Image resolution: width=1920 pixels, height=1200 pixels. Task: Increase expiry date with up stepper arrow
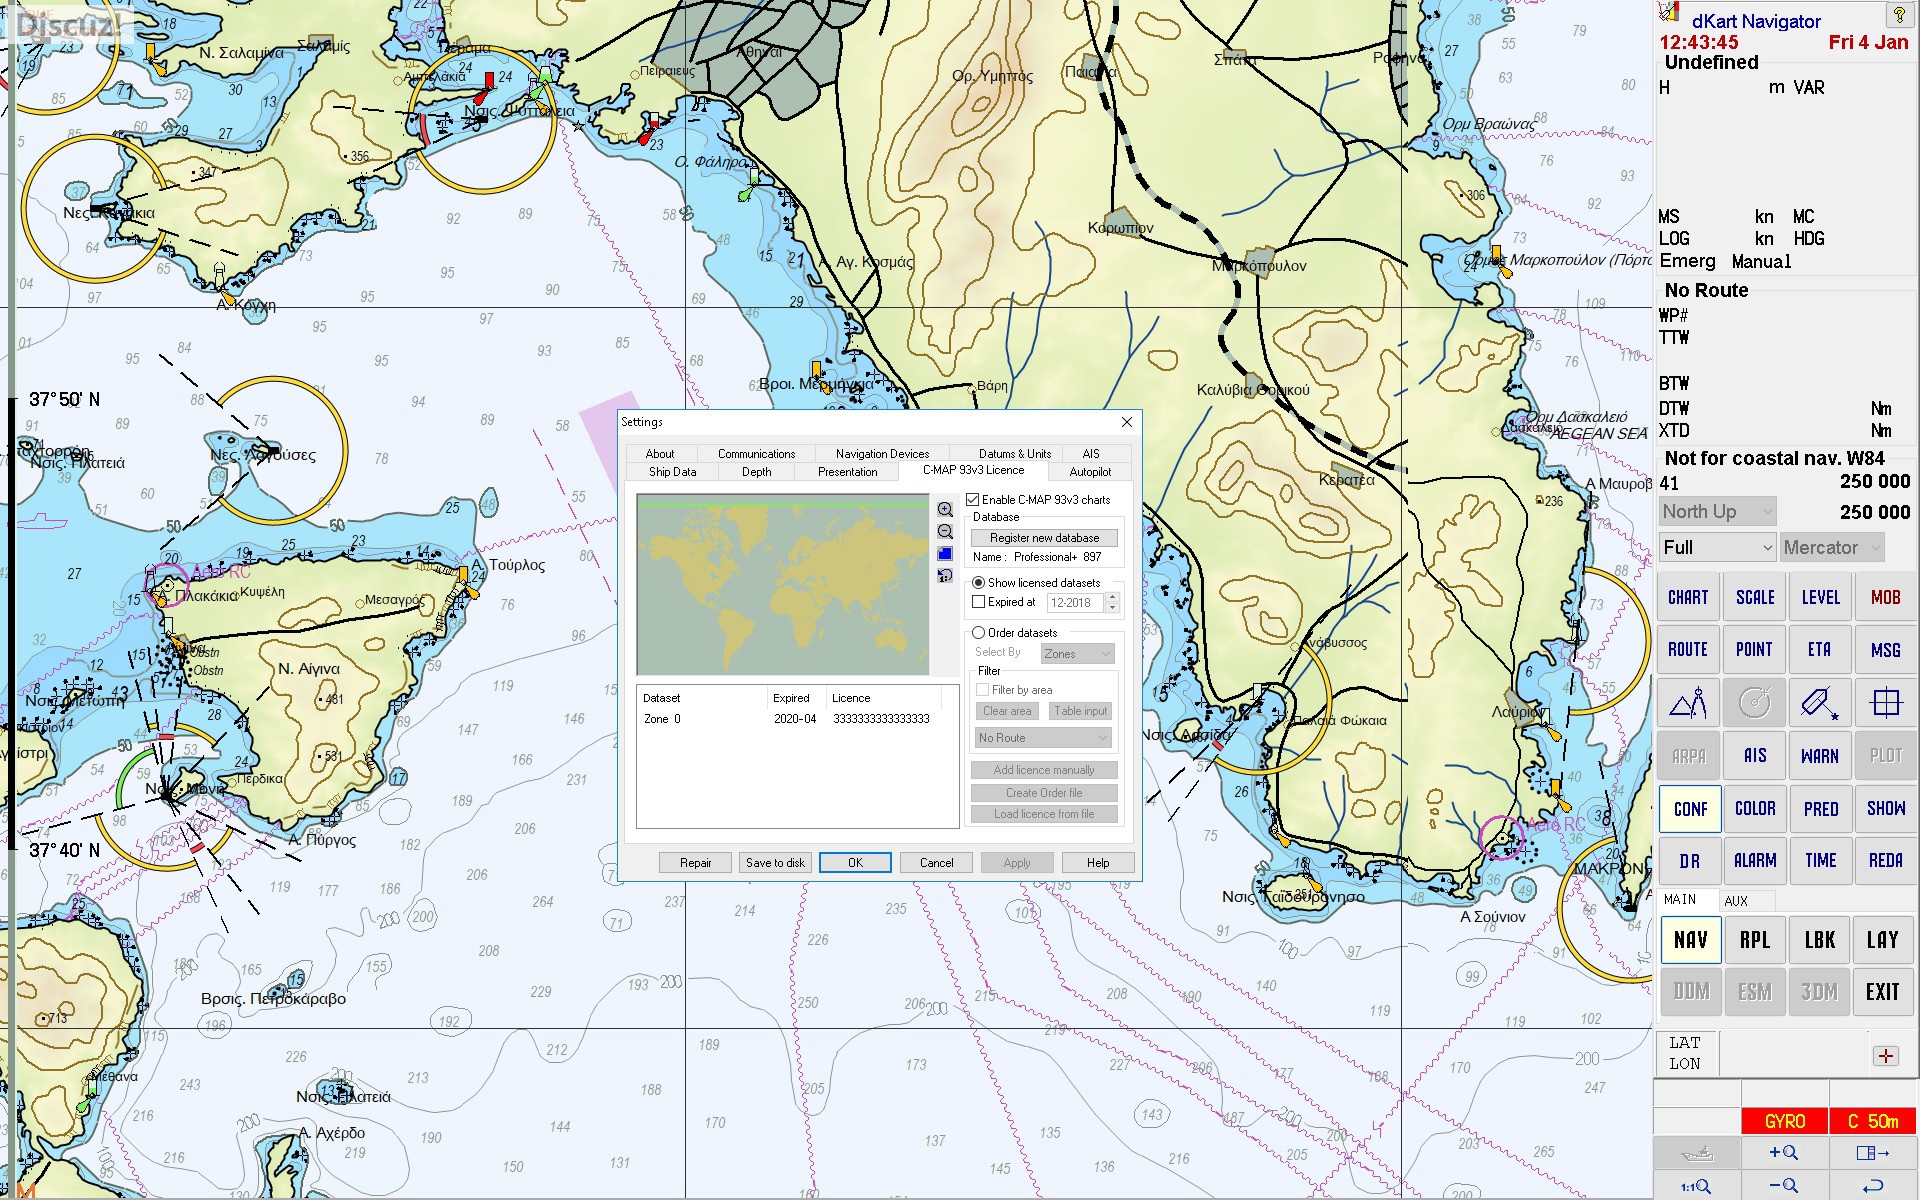pyautogui.click(x=1112, y=598)
